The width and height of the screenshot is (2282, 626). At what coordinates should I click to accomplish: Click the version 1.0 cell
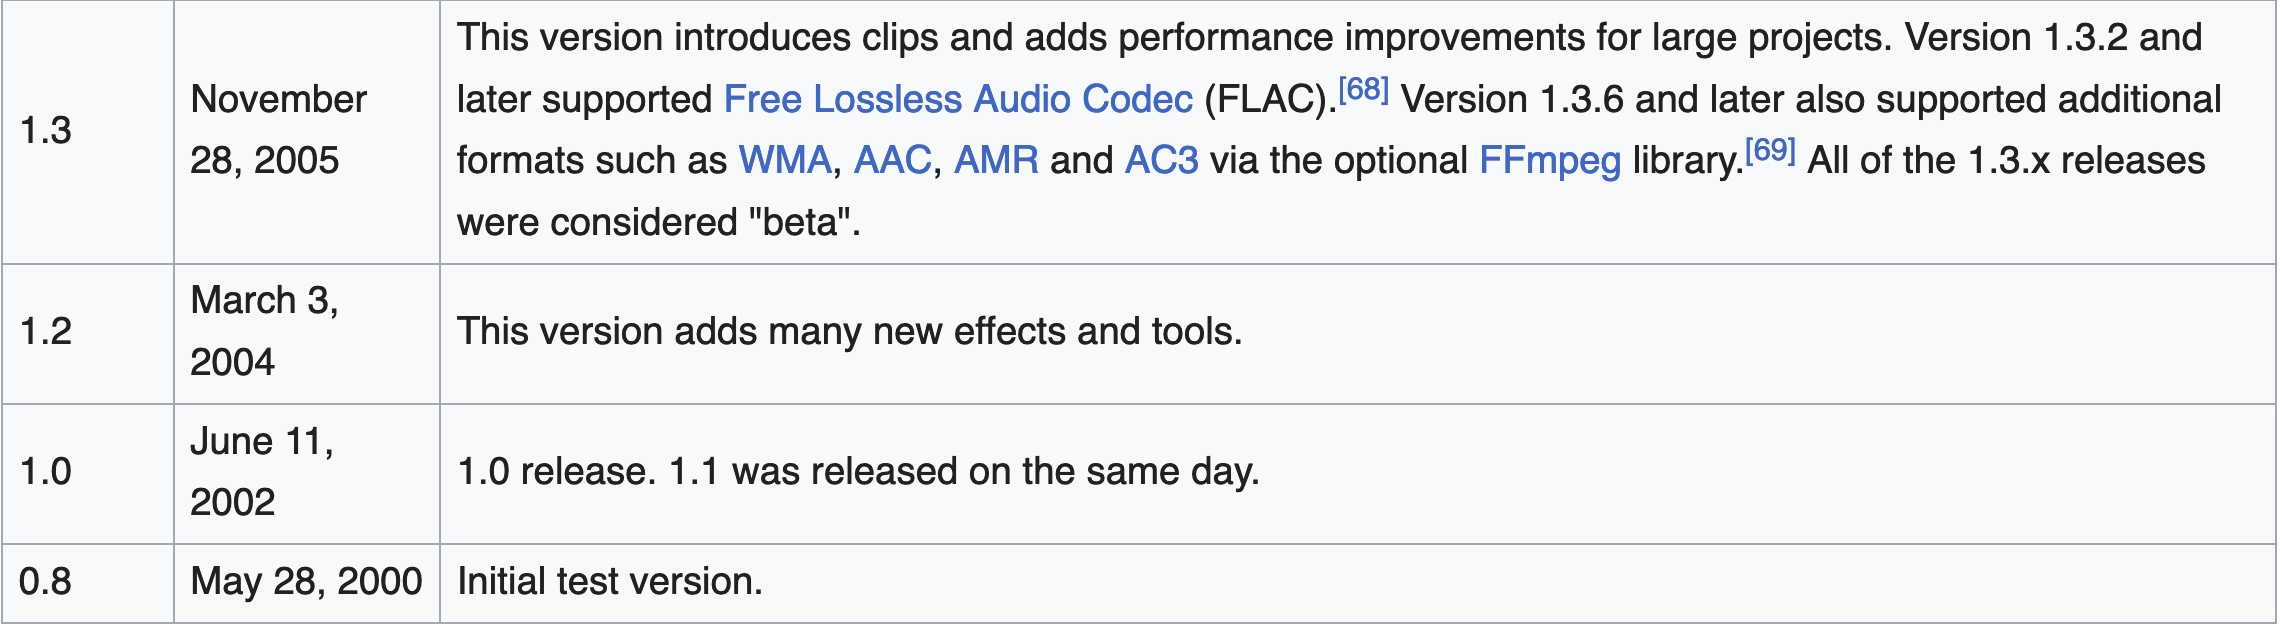pos(46,472)
